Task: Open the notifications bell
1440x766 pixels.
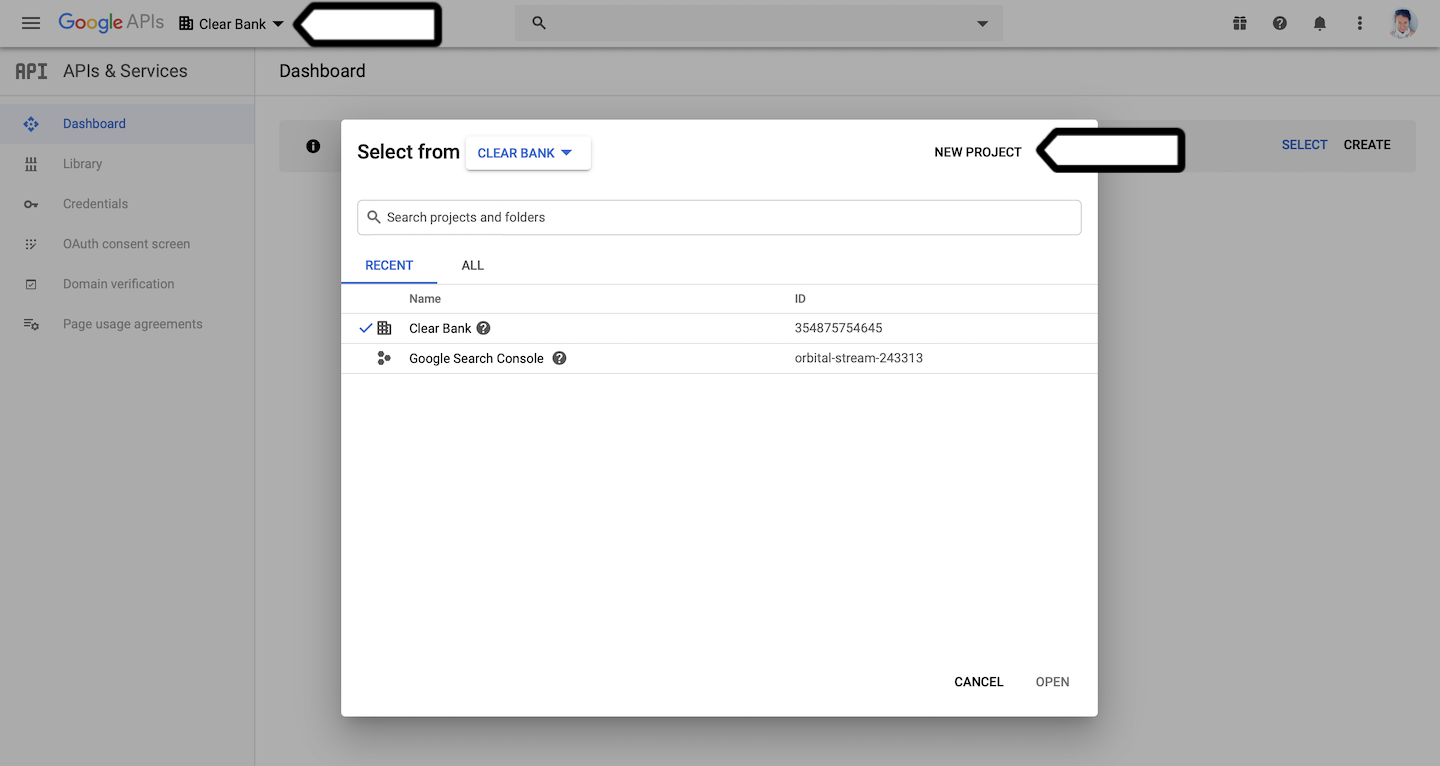Action: [x=1320, y=23]
